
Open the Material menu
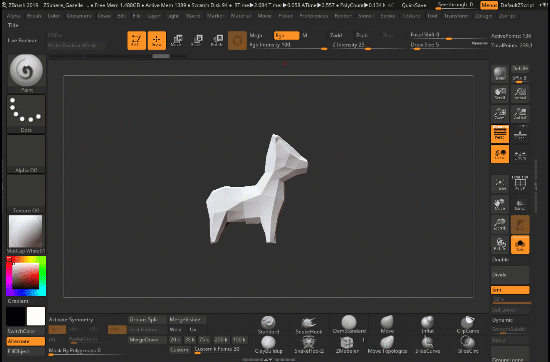(x=241, y=16)
